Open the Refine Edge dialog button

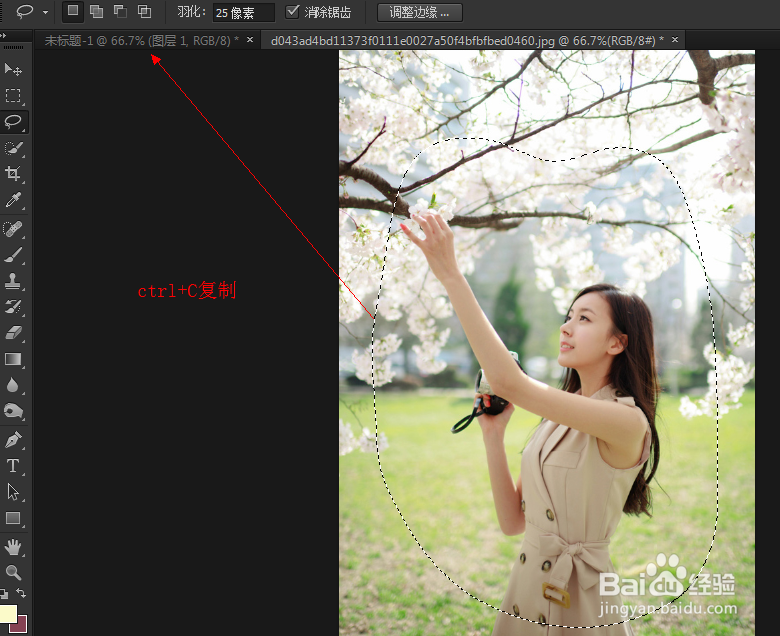click(x=420, y=12)
